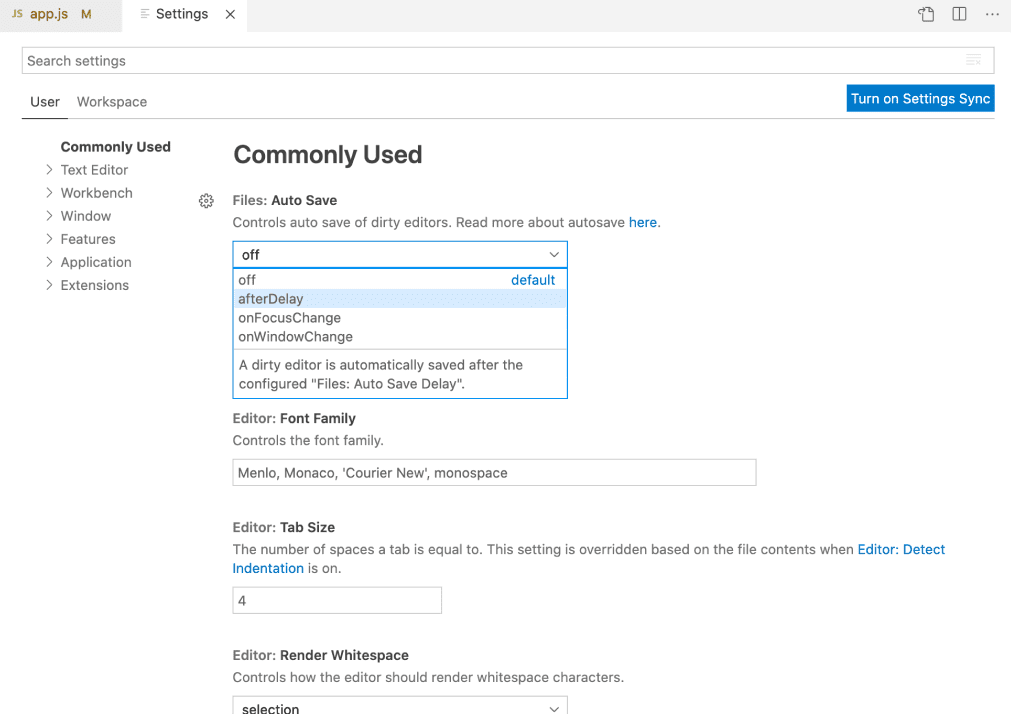
Task: Open Settings JSON file icon
Action: pos(927,14)
